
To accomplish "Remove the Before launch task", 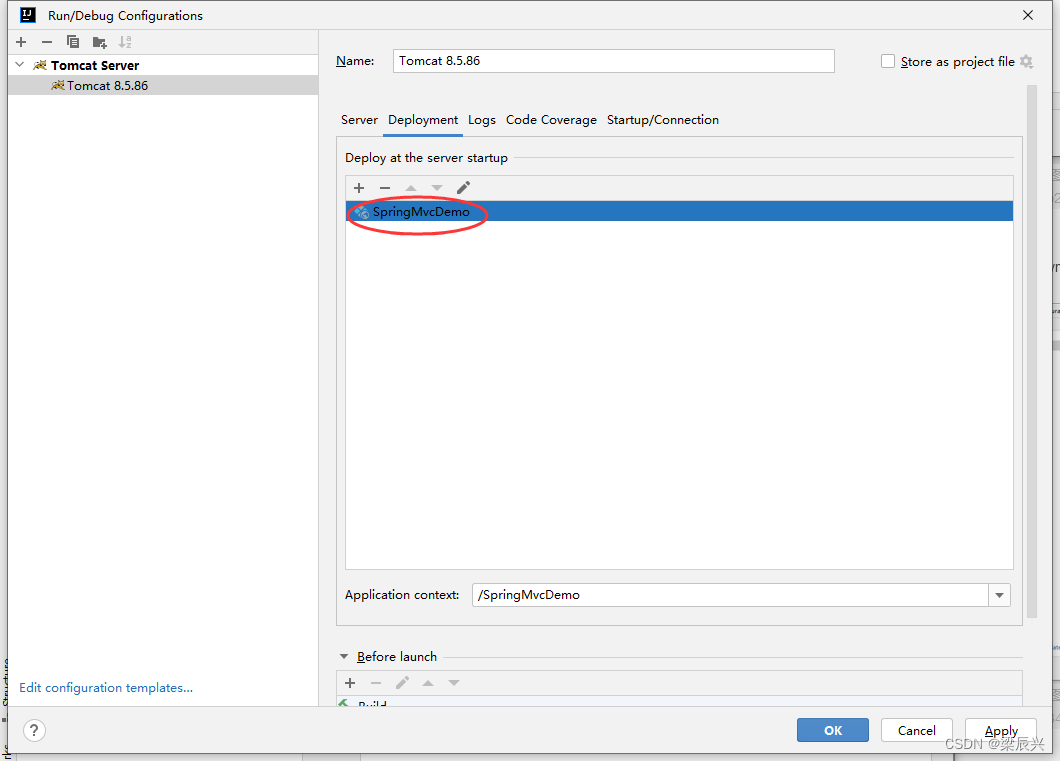I will (376, 683).
